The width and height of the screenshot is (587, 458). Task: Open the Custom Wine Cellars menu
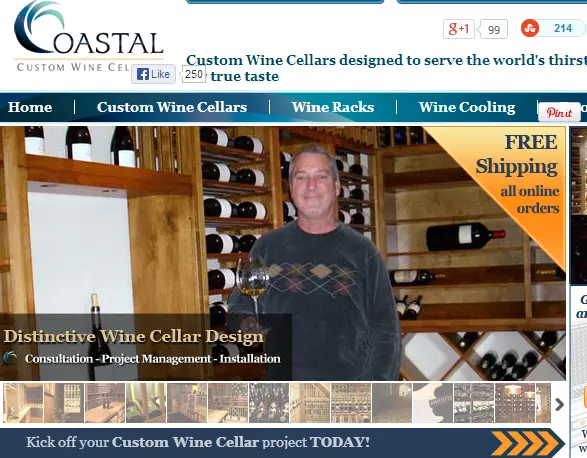[x=172, y=107]
